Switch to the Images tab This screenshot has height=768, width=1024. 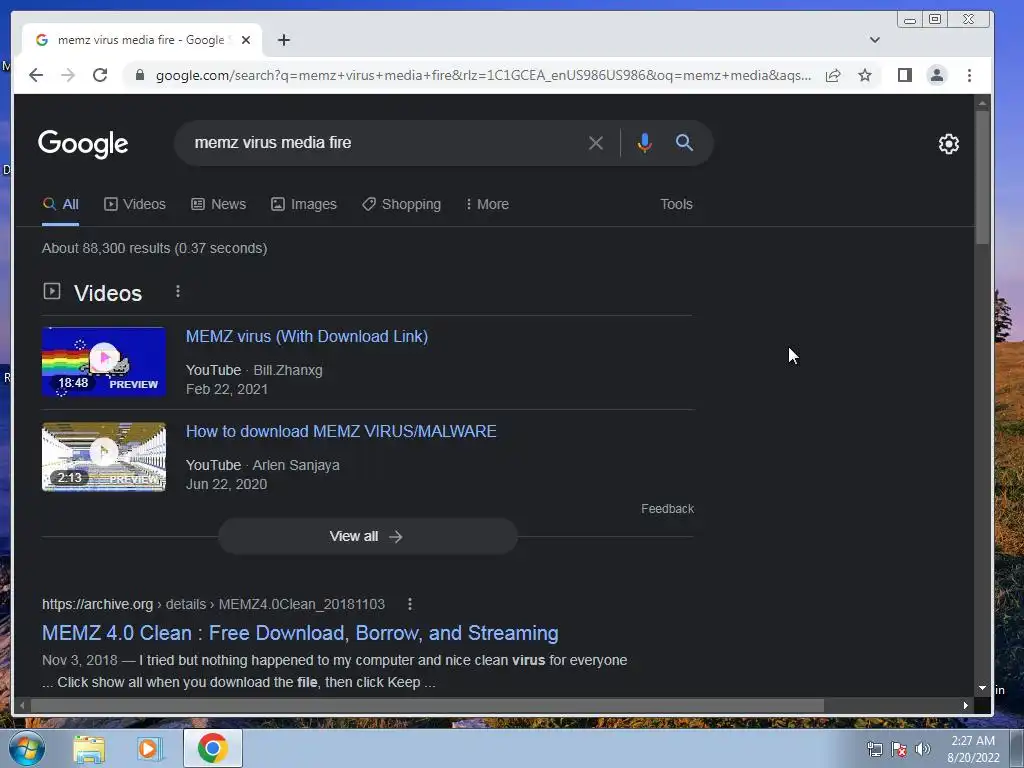[304, 204]
